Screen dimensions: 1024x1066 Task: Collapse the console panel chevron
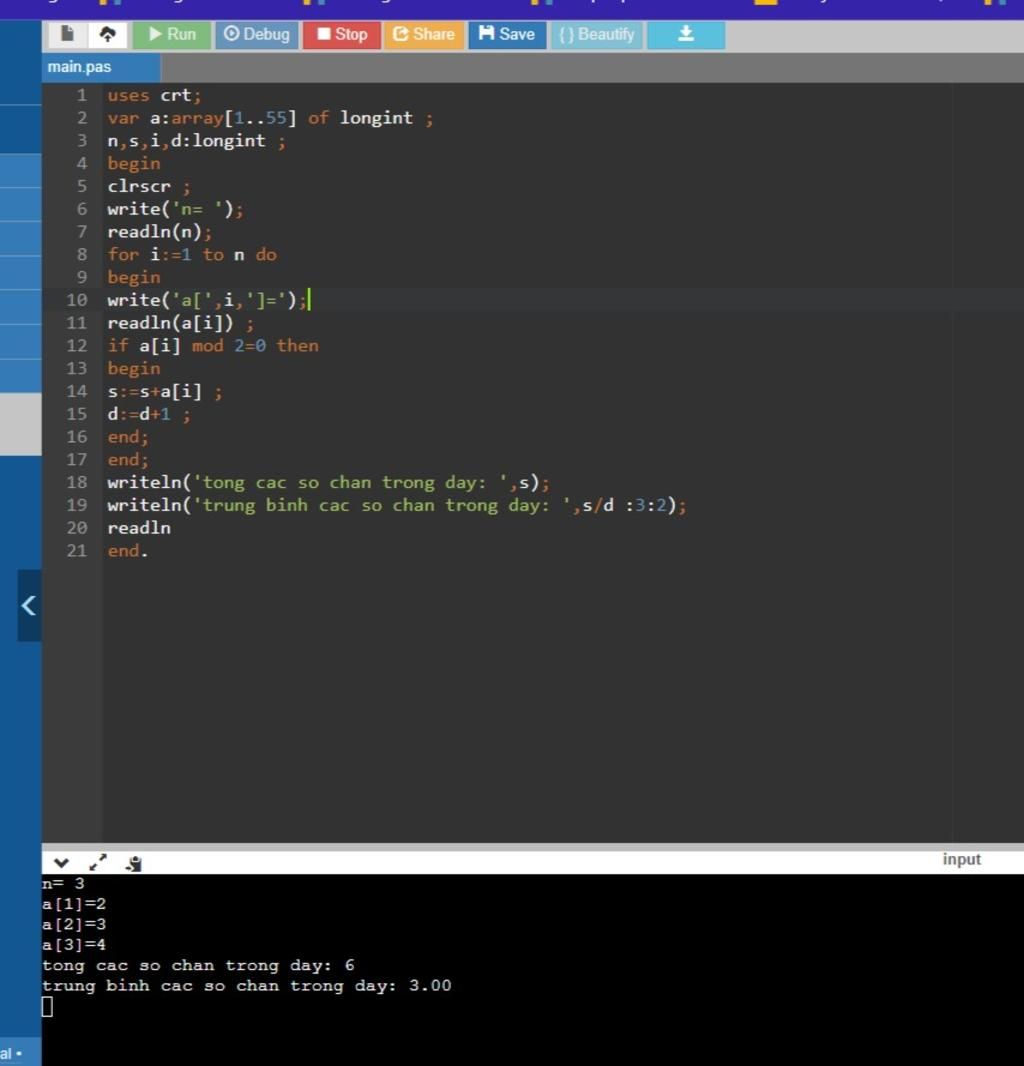click(61, 863)
